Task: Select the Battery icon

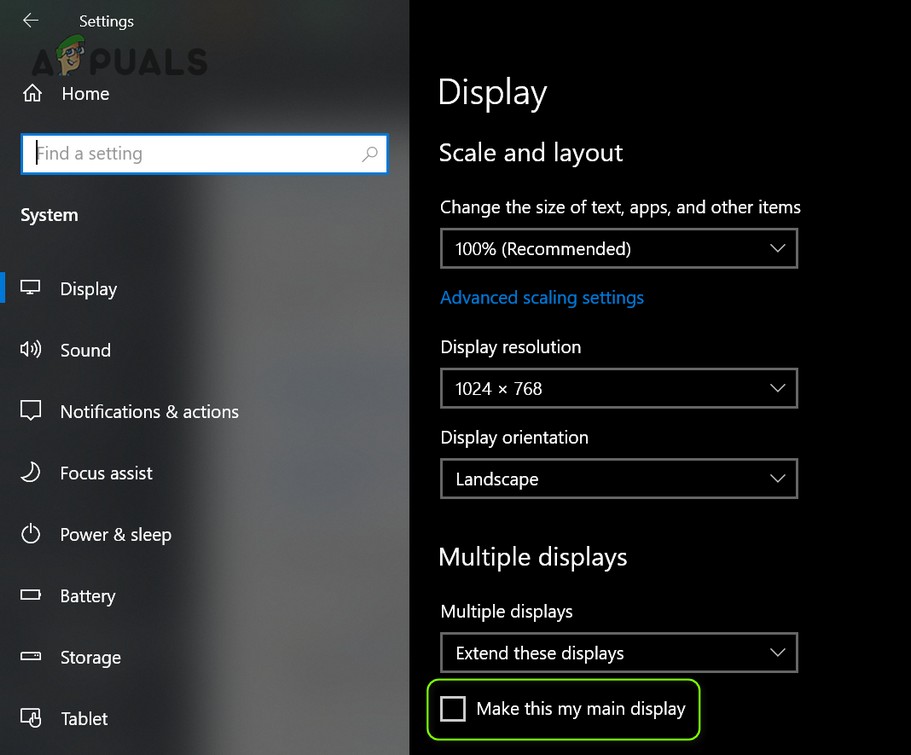Action: pyautogui.click(x=31, y=596)
